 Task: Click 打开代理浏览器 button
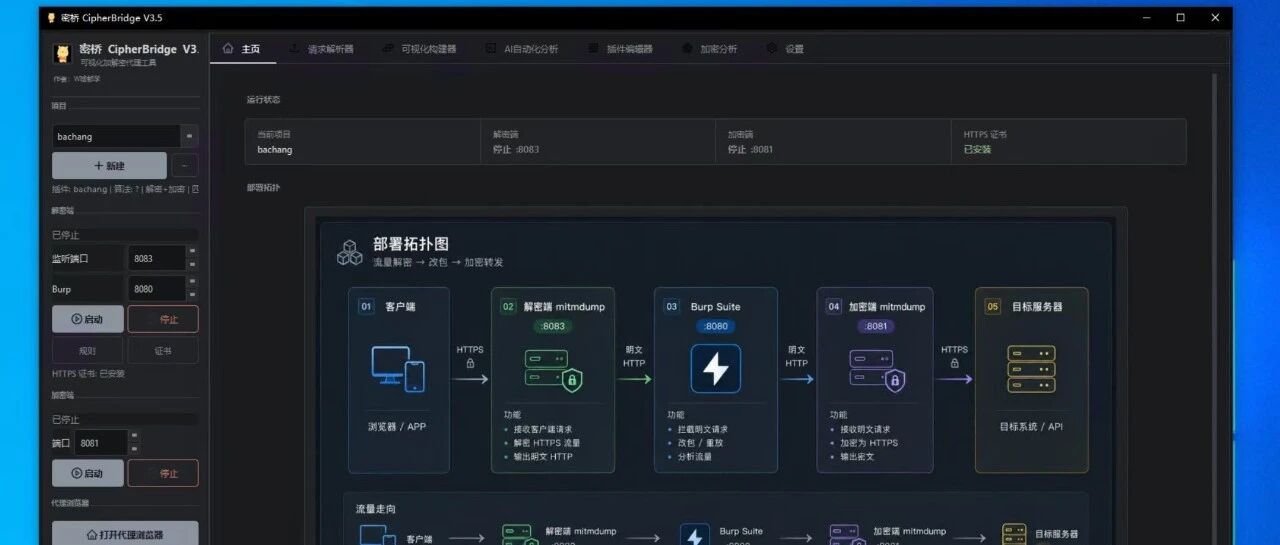click(x=125, y=534)
